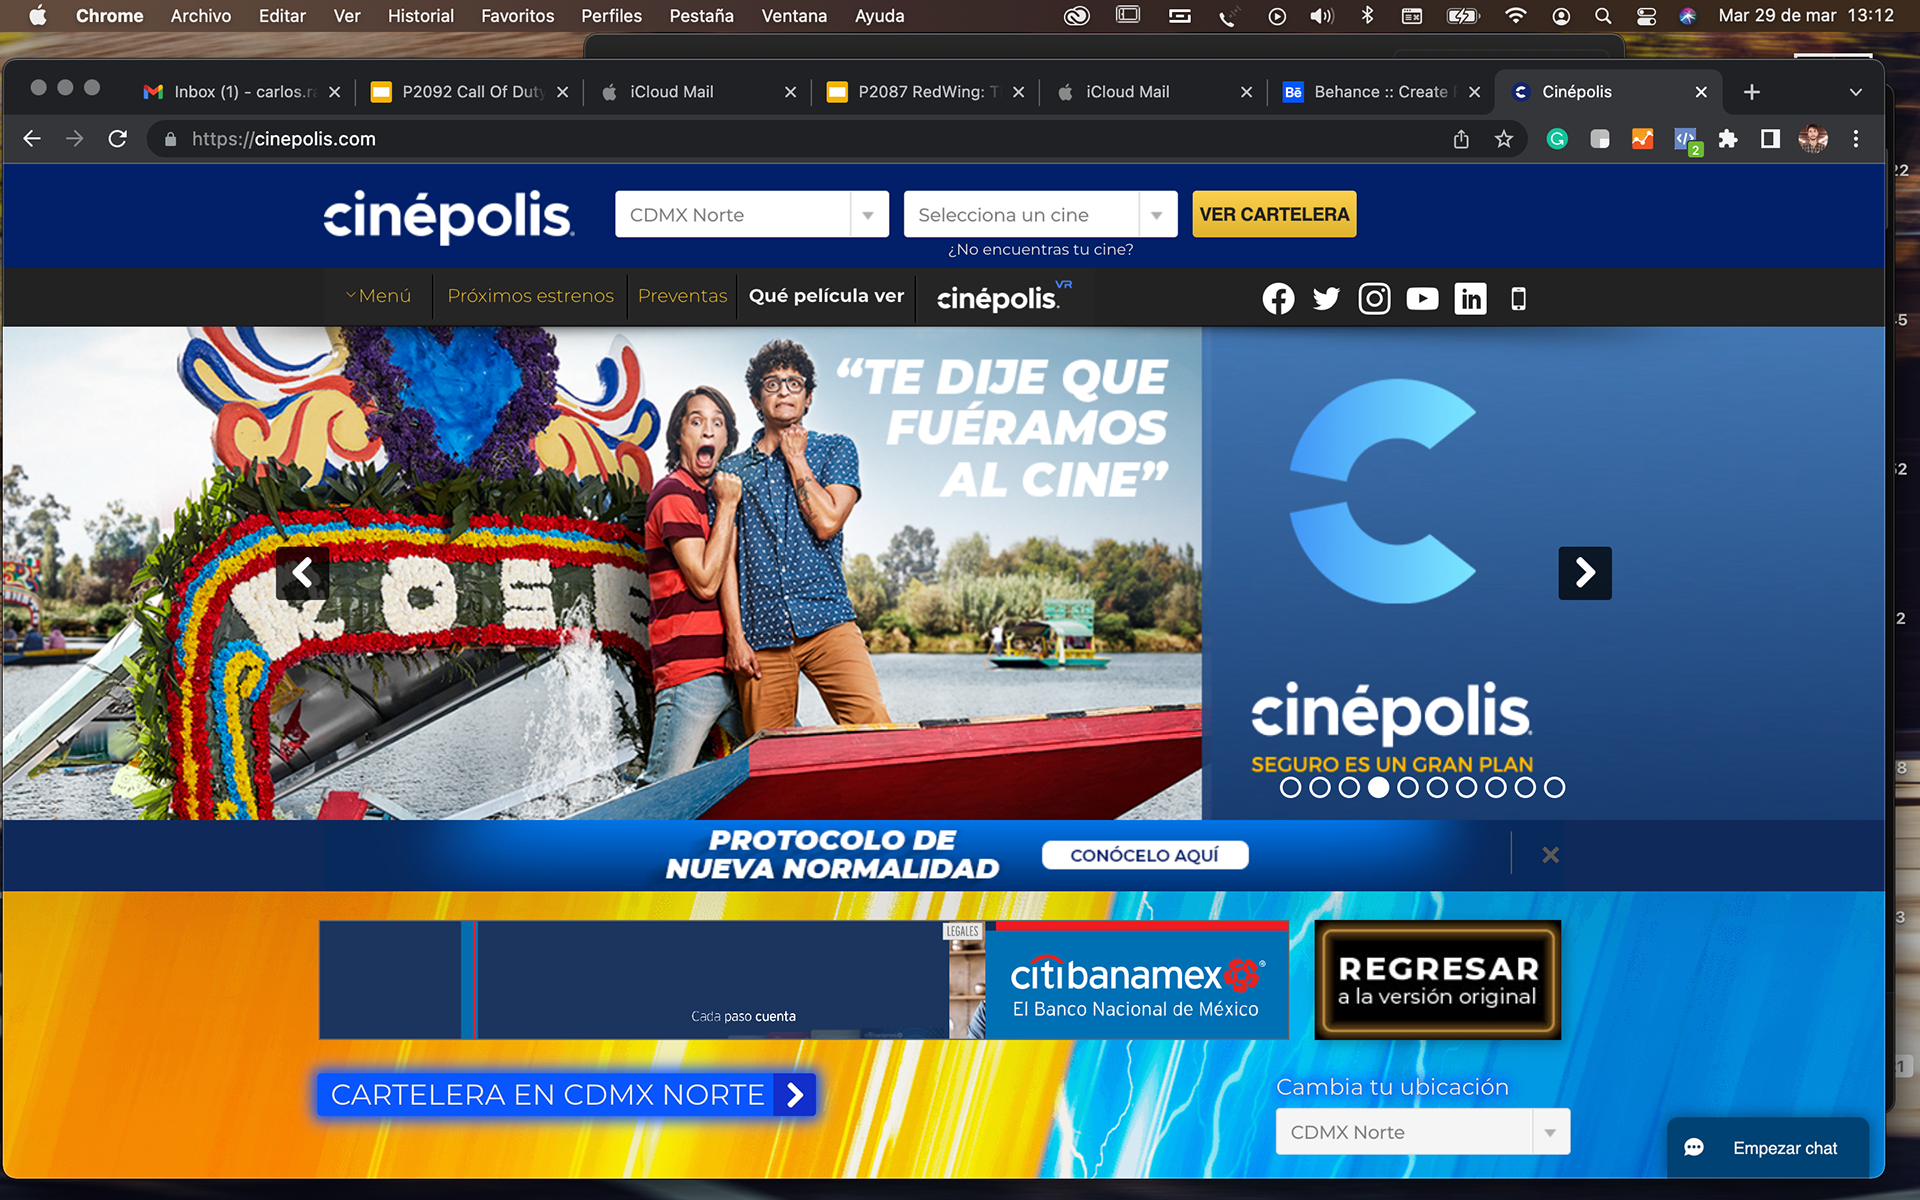This screenshot has height=1200, width=1920.
Task: Select the first carousel dot indicator
Action: click(x=1290, y=788)
